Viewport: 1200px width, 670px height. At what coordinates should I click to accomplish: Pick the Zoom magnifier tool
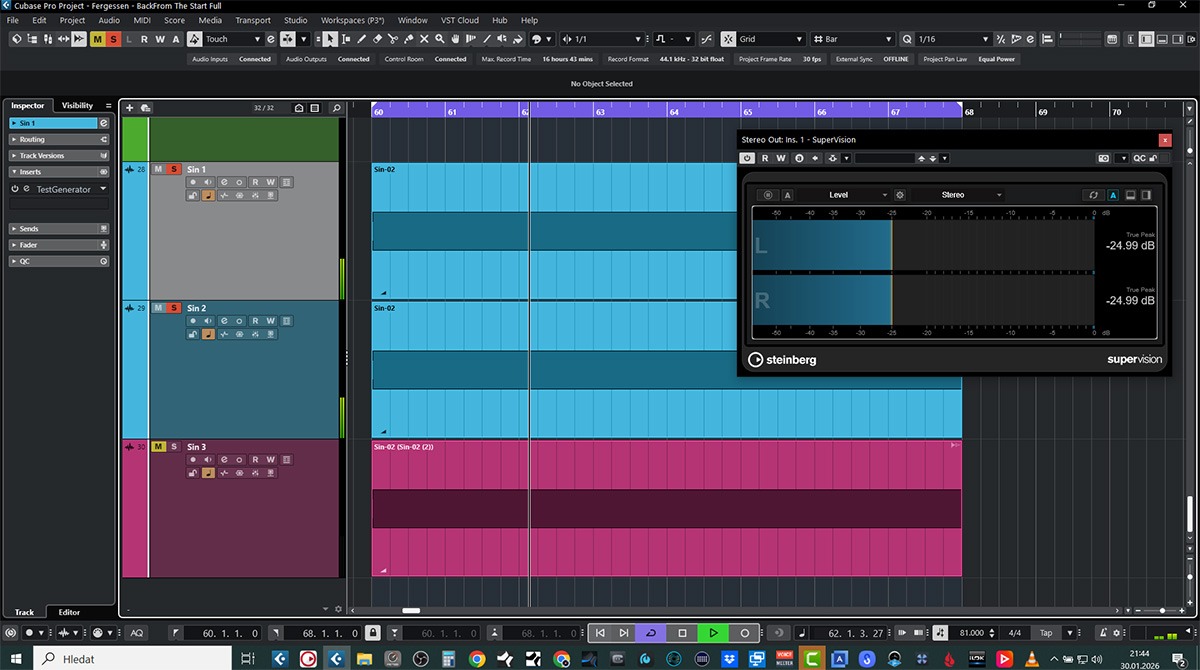440,39
